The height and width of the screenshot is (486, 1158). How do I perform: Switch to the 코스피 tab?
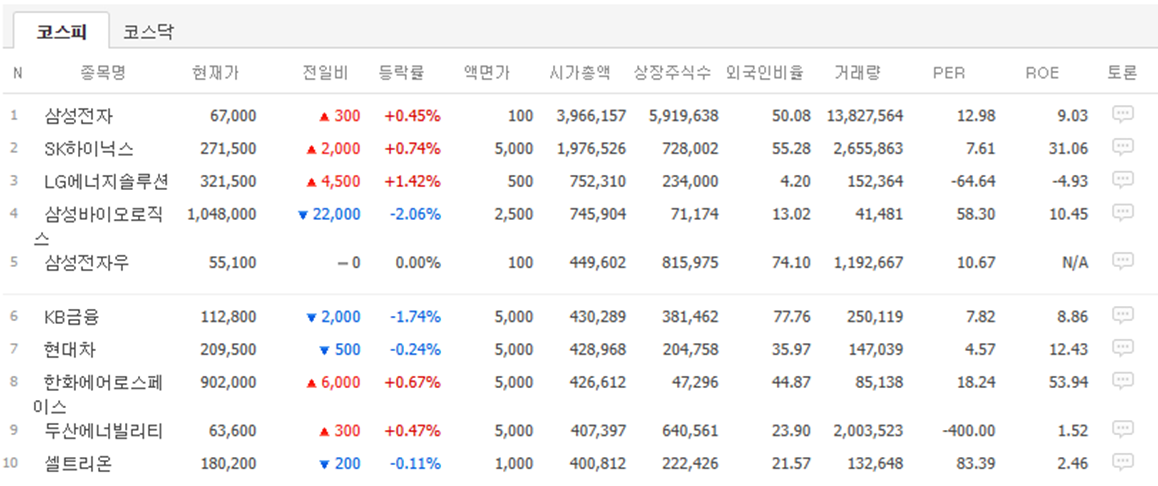click(61, 32)
